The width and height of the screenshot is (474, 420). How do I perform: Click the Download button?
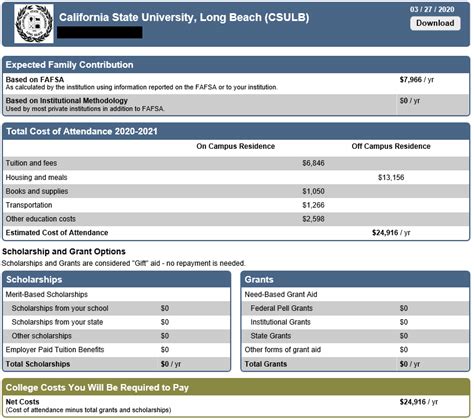435,23
